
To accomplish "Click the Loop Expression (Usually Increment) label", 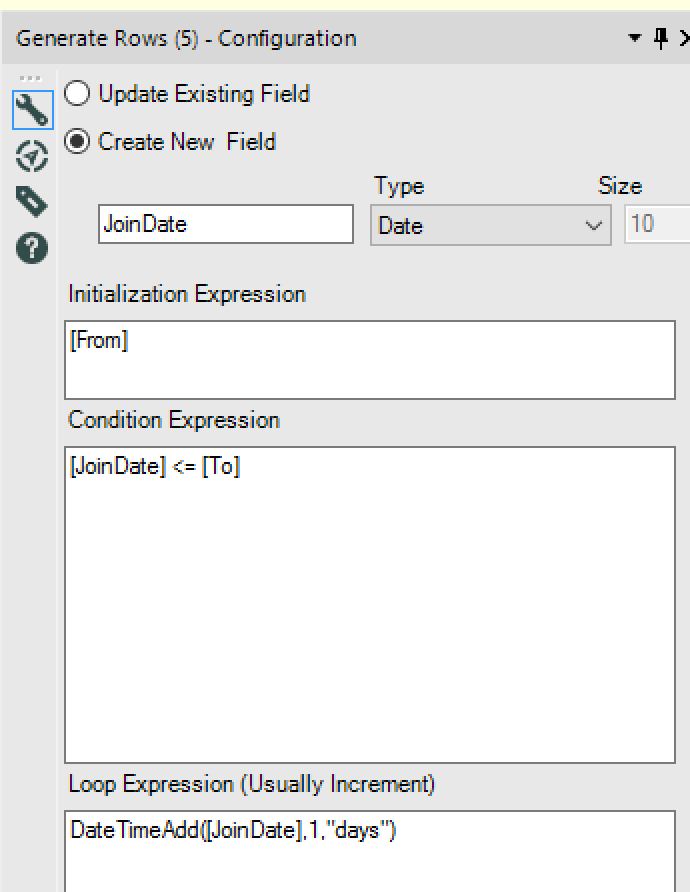I will pyautogui.click(x=252, y=784).
